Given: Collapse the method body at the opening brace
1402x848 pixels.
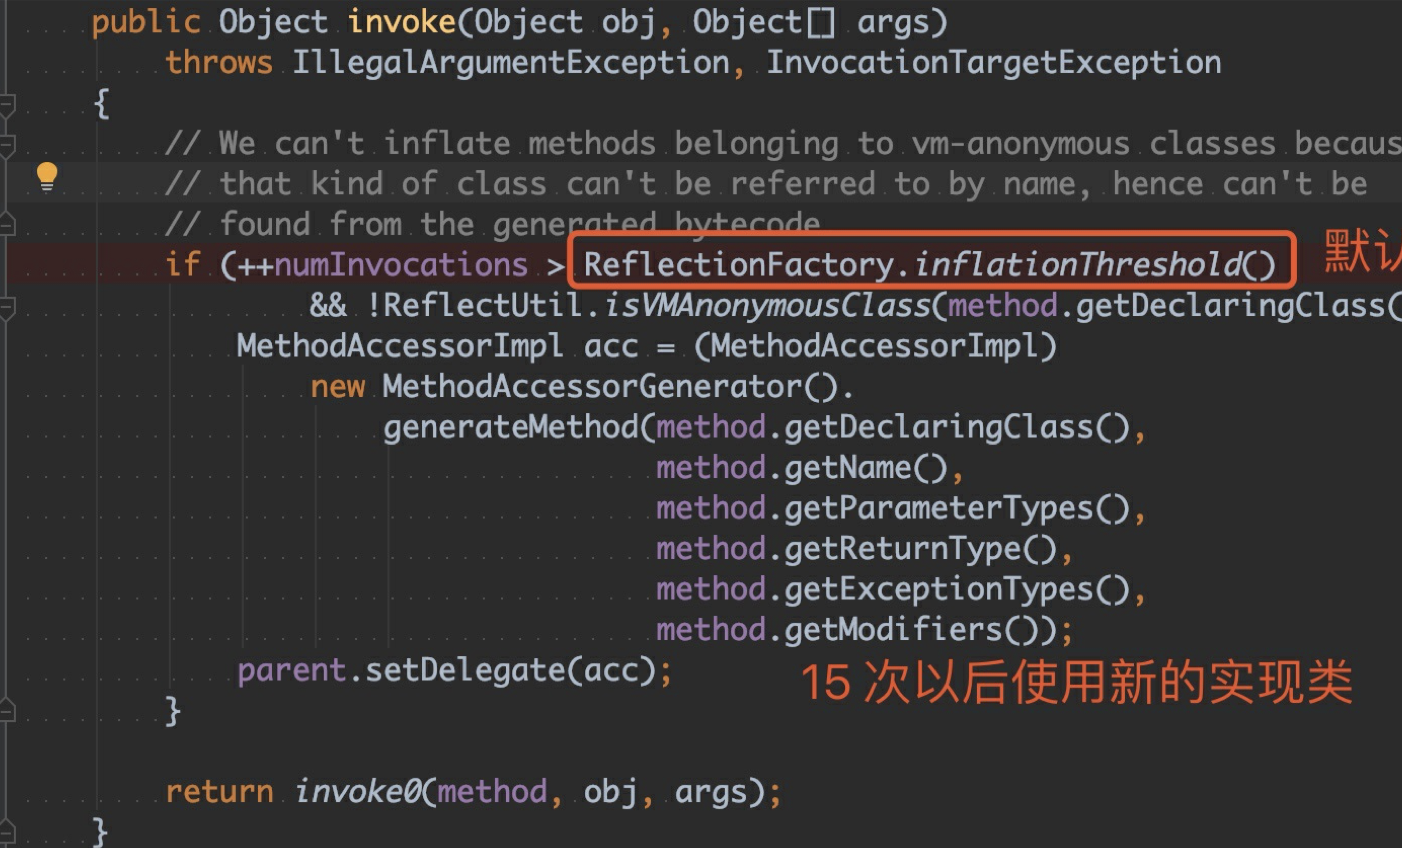Looking at the screenshot, I should pyautogui.click(x=7, y=104).
